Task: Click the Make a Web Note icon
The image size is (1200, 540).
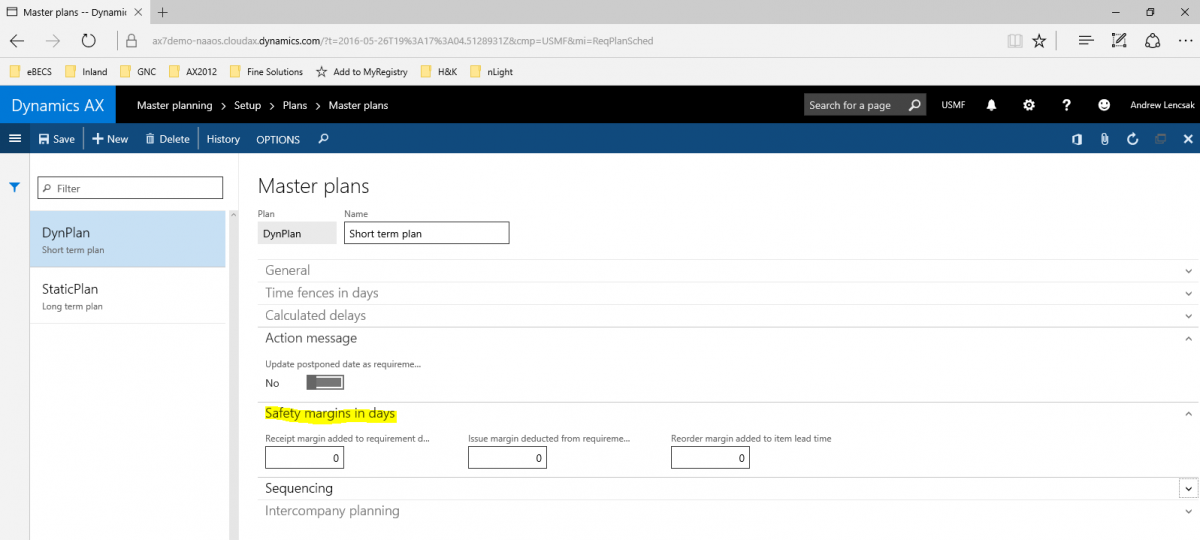Action: (x=1119, y=41)
